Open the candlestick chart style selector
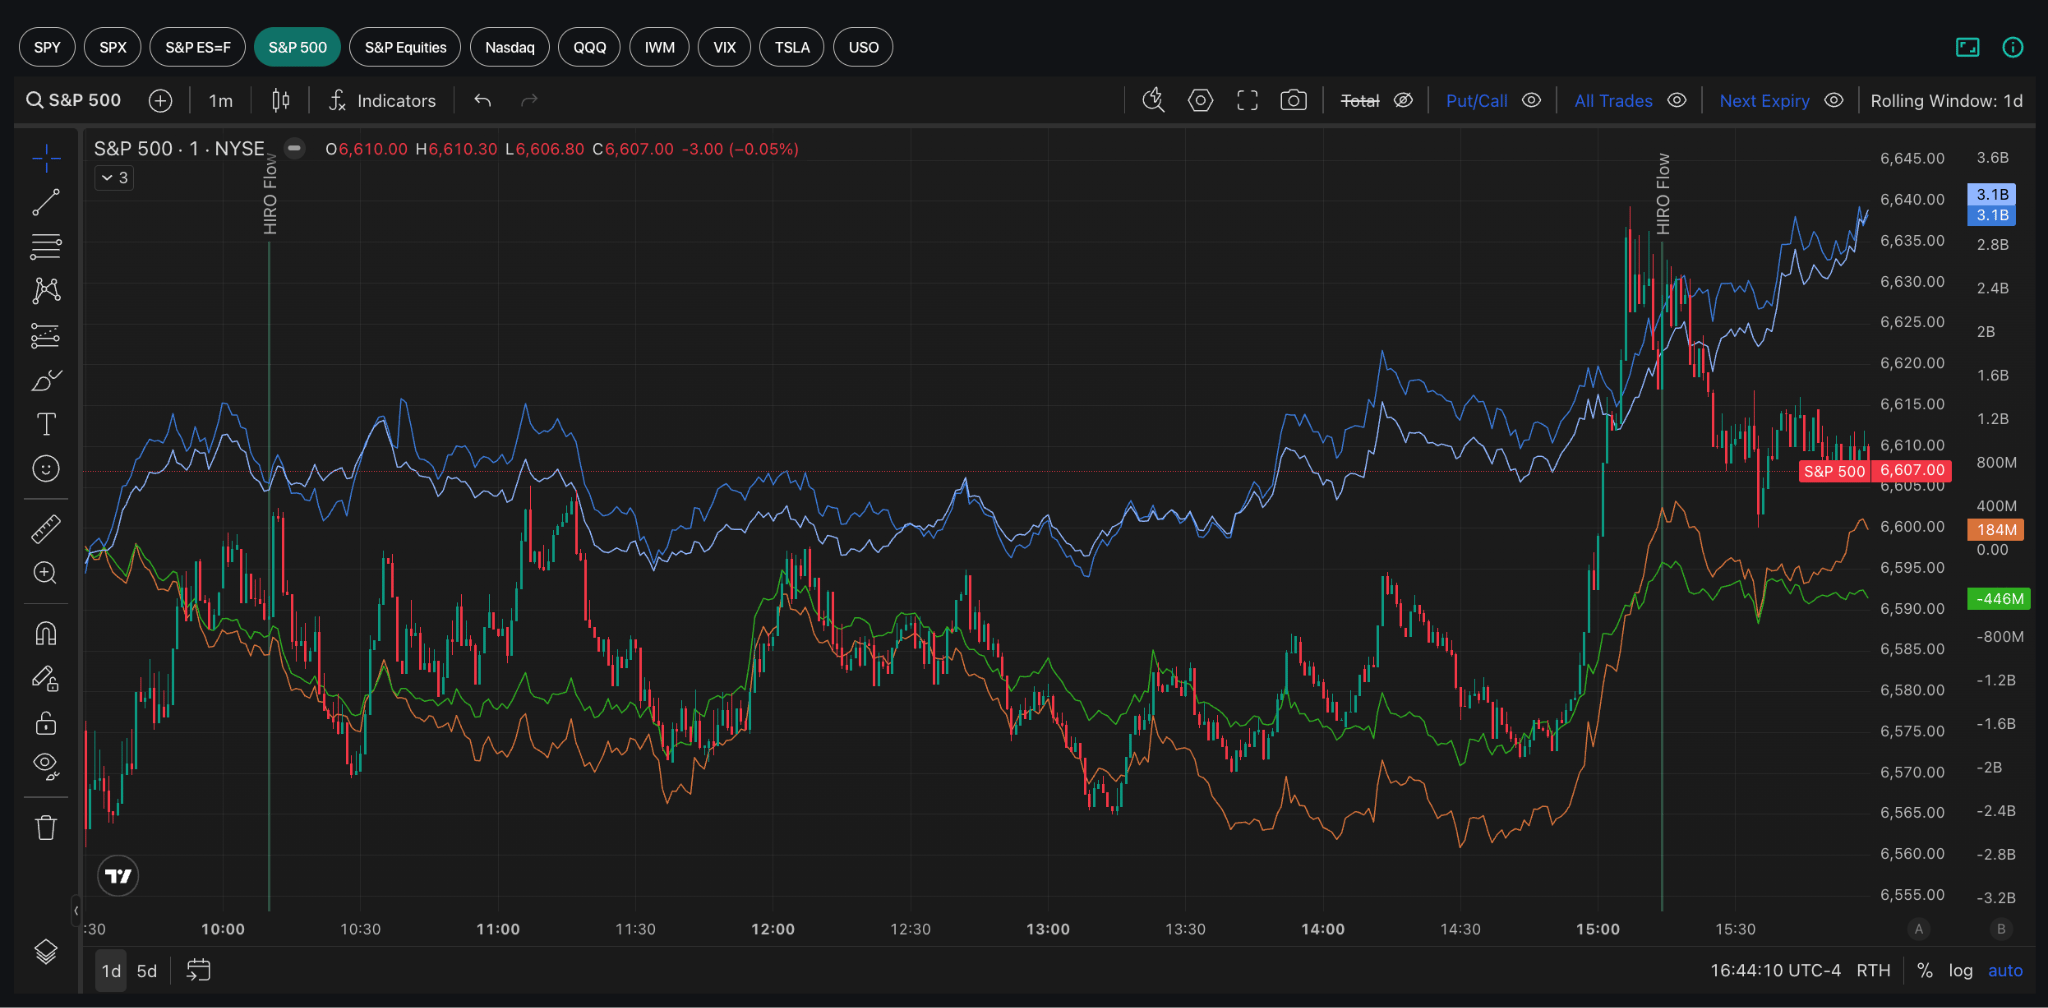Image resolution: width=2048 pixels, height=1008 pixels. click(x=281, y=101)
